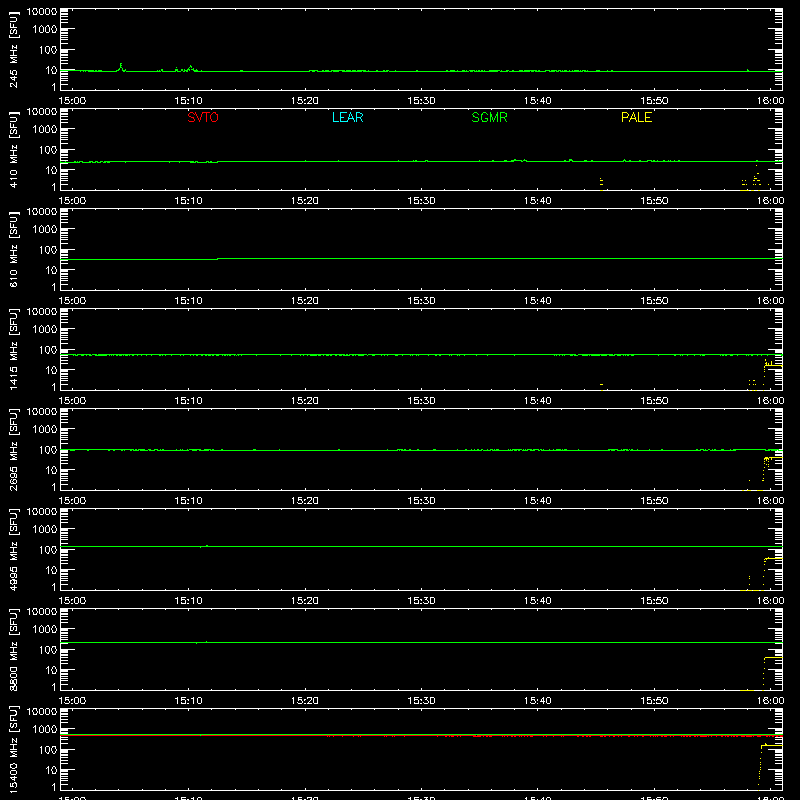Viewport: 800px width, 800px height.
Task: Click the cyan LEAR station label
Action: [x=347, y=117]
